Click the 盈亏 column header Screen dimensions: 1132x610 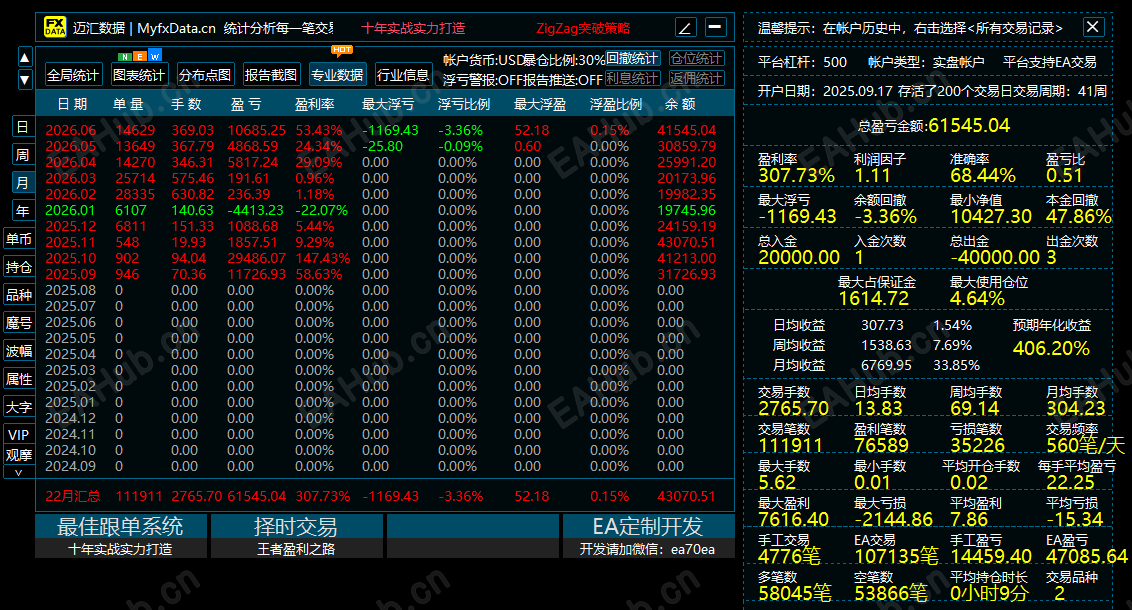coord(246,104)
